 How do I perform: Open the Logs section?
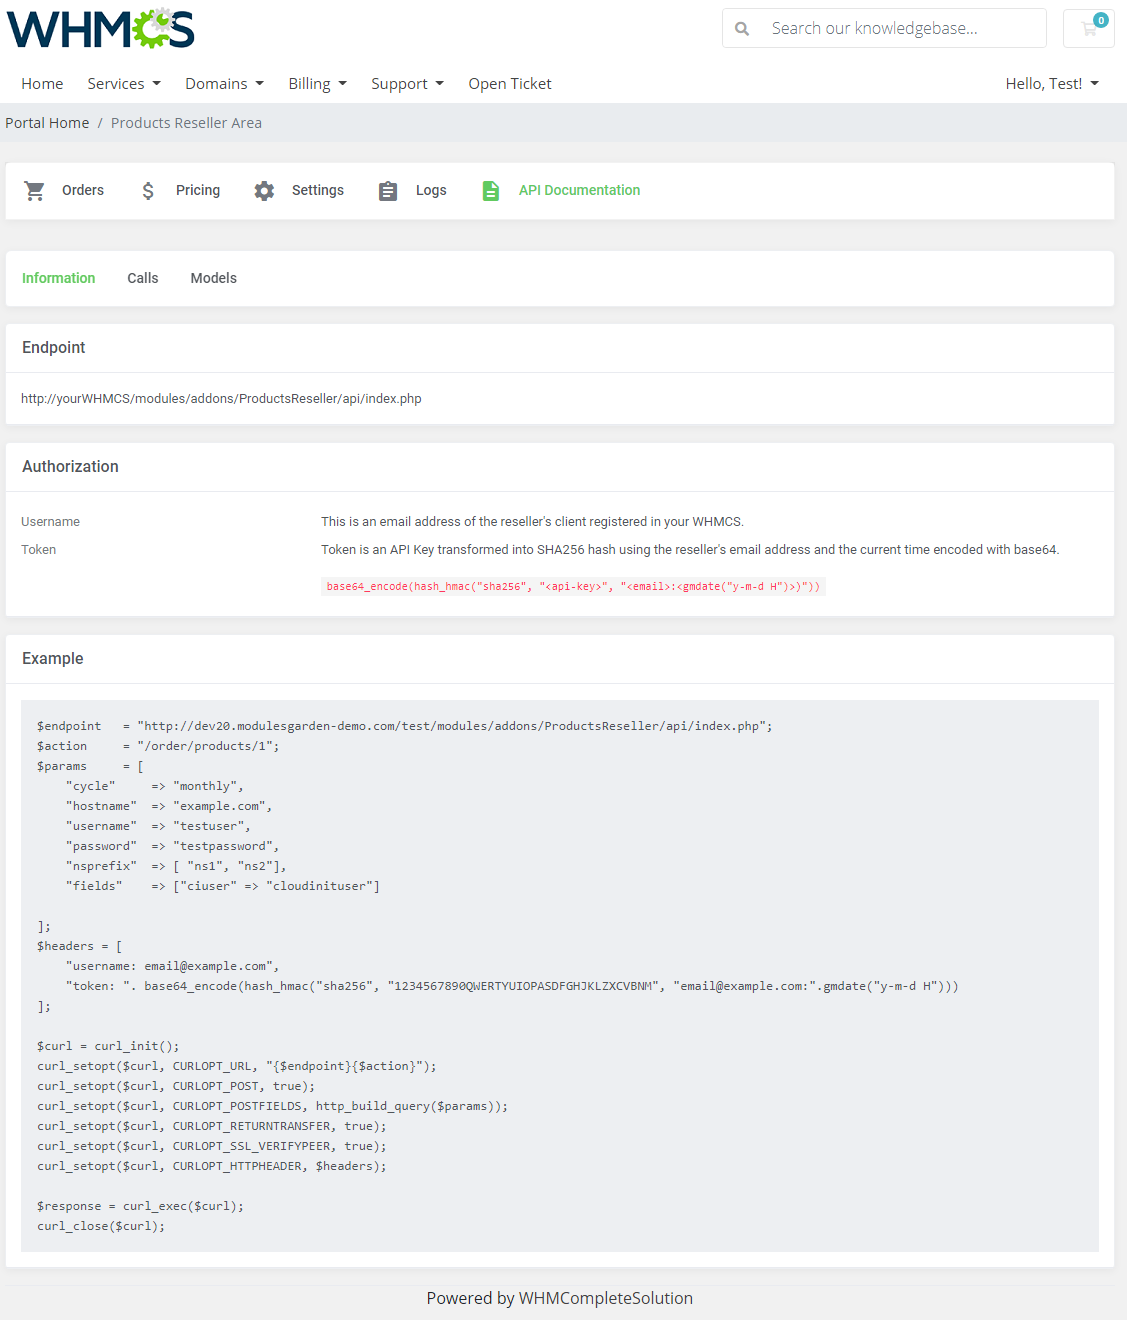point(431,190)
